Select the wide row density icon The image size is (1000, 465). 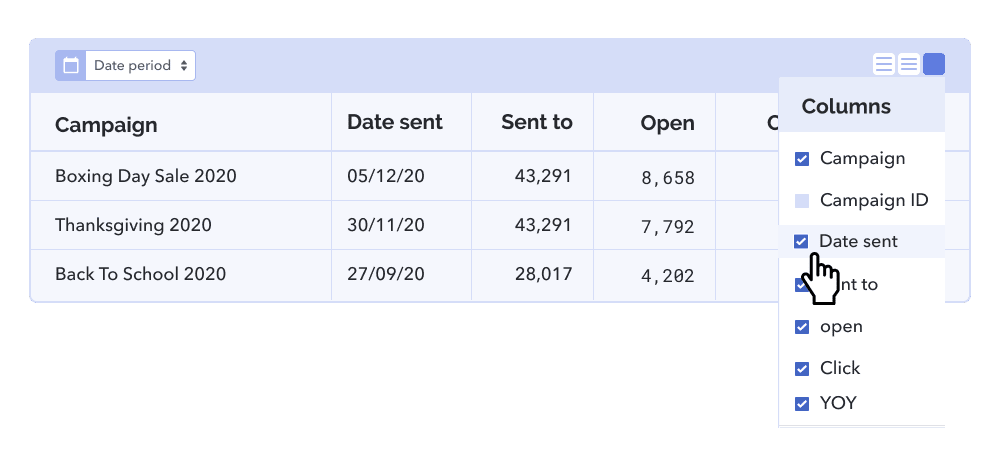pyautogui.click(x=884, y=65)
